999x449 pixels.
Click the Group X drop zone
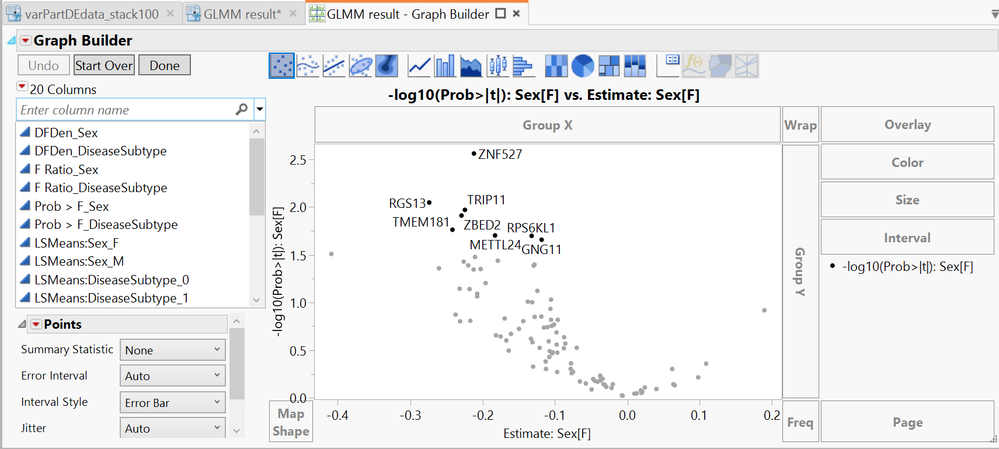[x=547, y=125]
